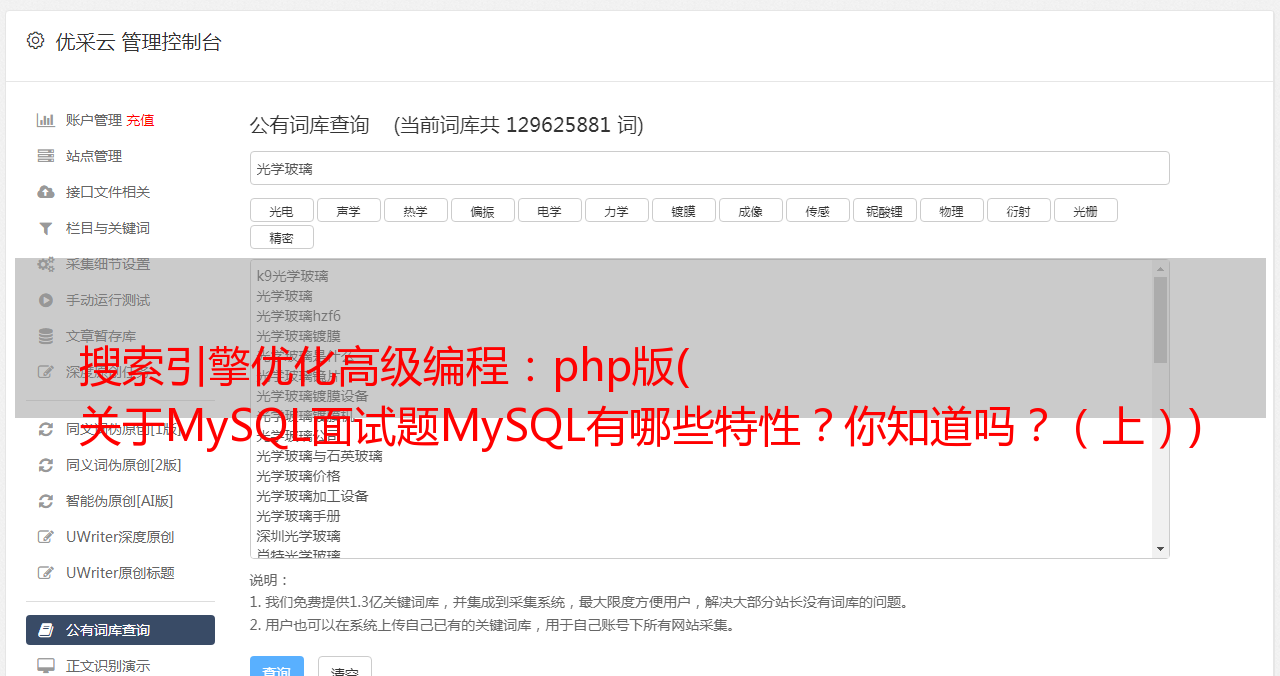This screenshot has width=1280, height=676.
Task: Select 公有词库查询 in the sidebar
Action: (x=120, y=630)
